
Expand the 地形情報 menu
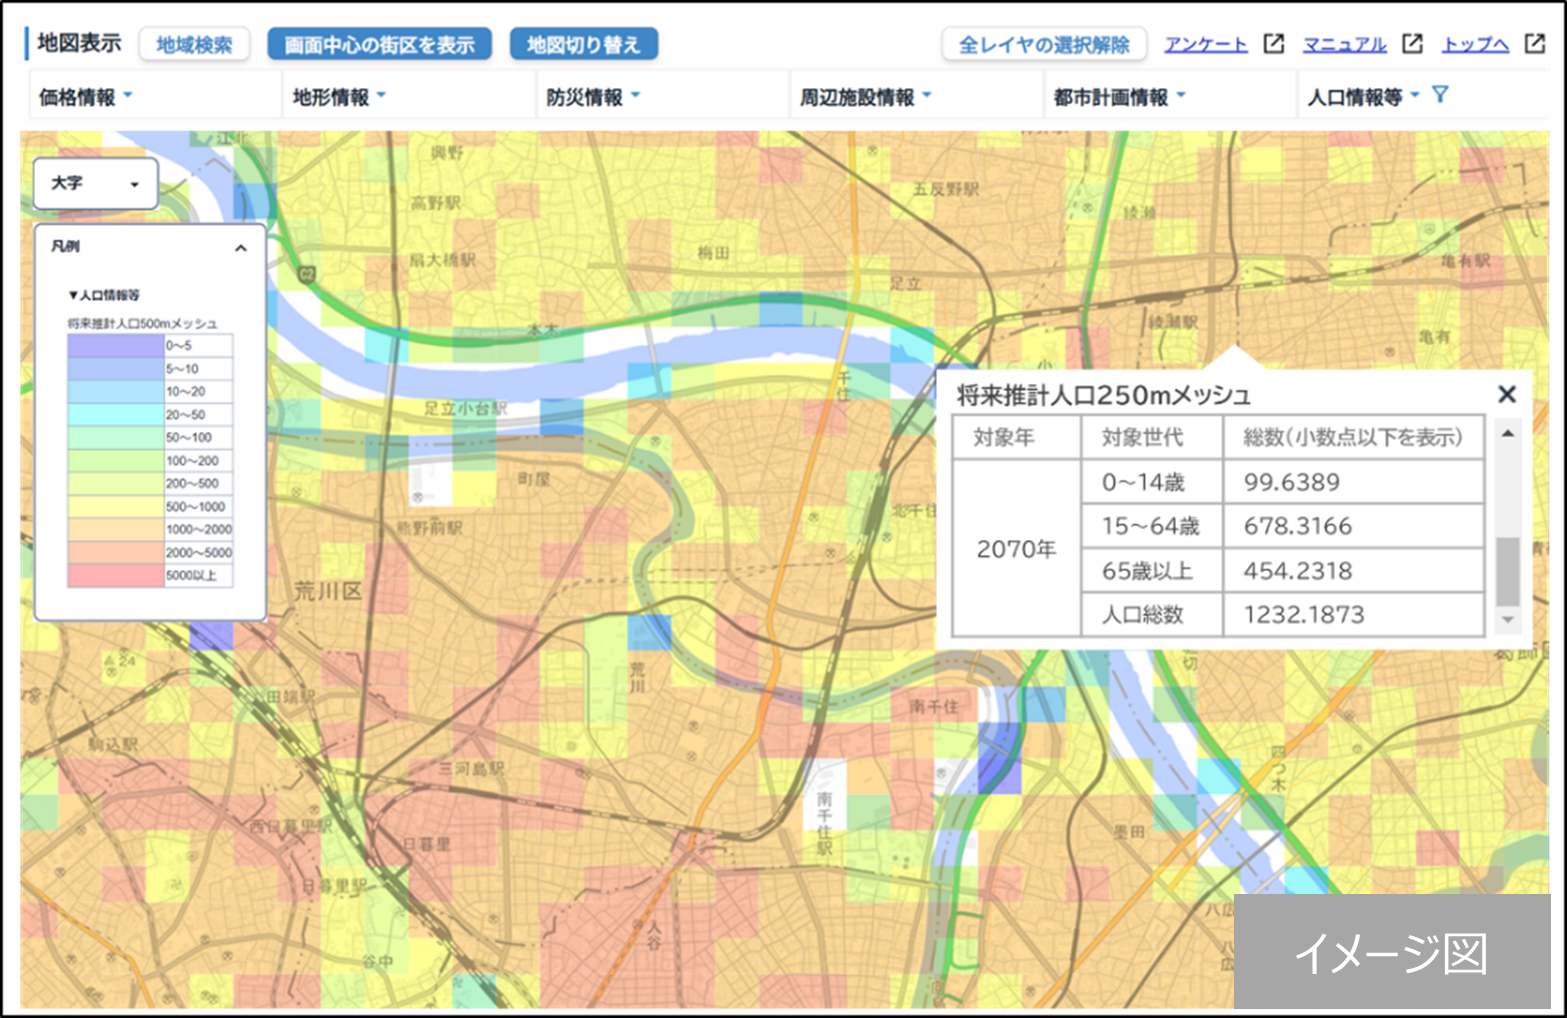(x=339, y=97)
